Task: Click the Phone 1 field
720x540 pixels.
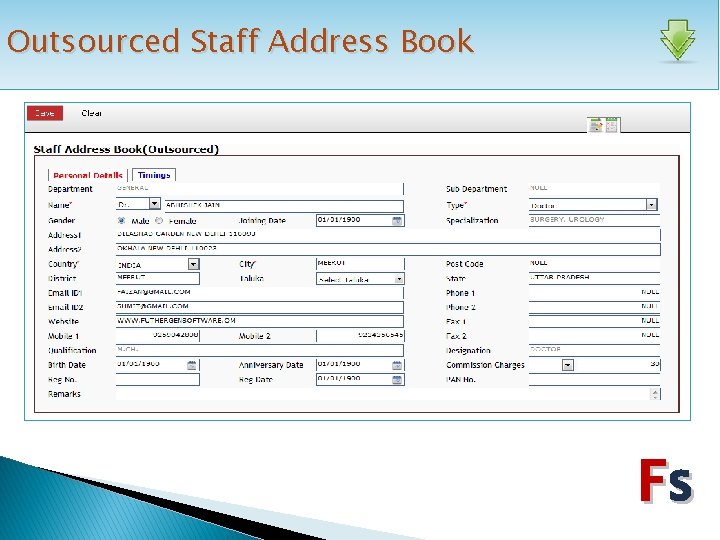Action: (x=595, y=292)
